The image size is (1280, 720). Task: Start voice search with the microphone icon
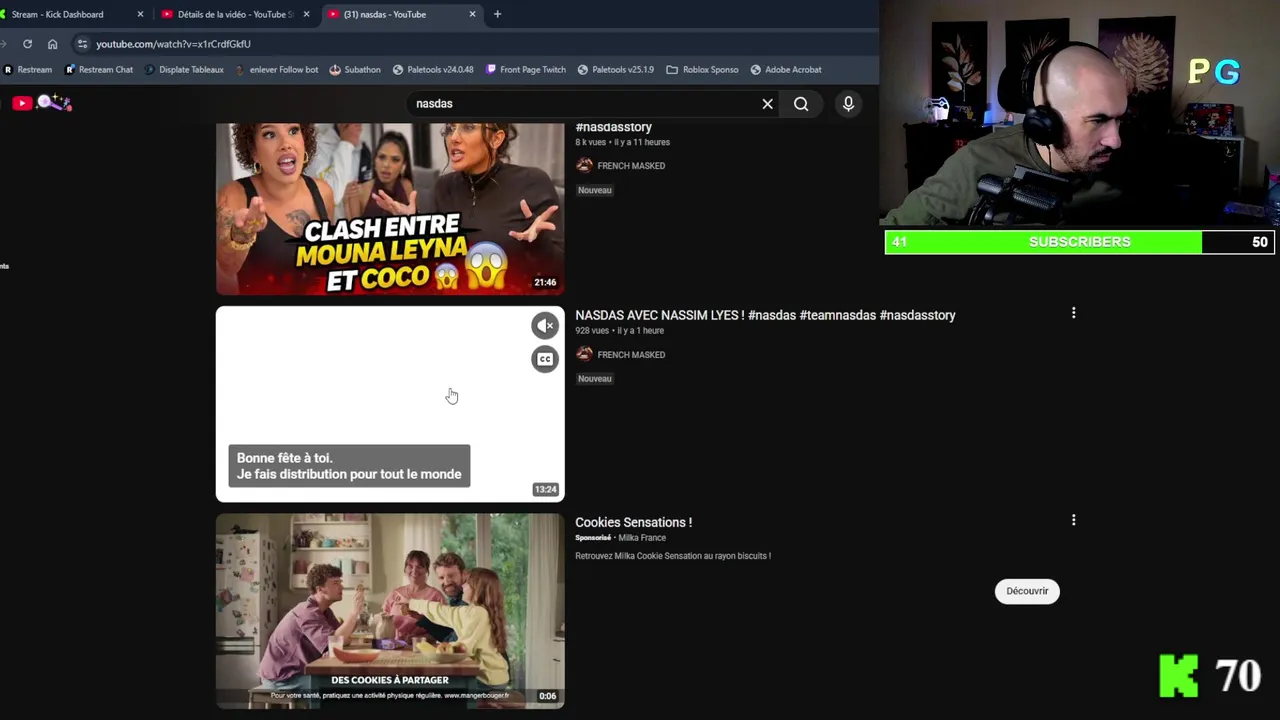tap(848, 104)
